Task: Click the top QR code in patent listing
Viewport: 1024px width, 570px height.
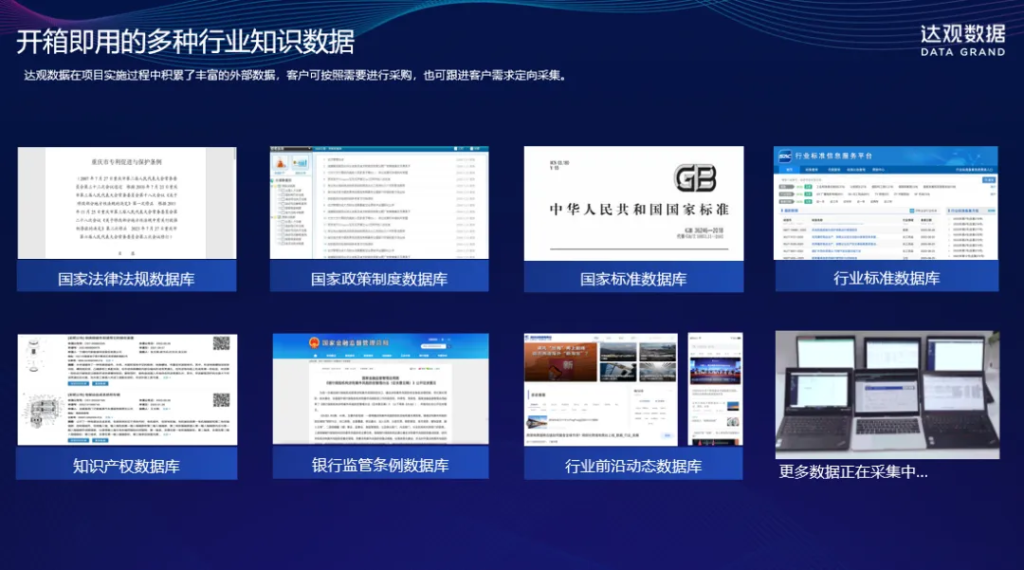Action: coord(221,343)
